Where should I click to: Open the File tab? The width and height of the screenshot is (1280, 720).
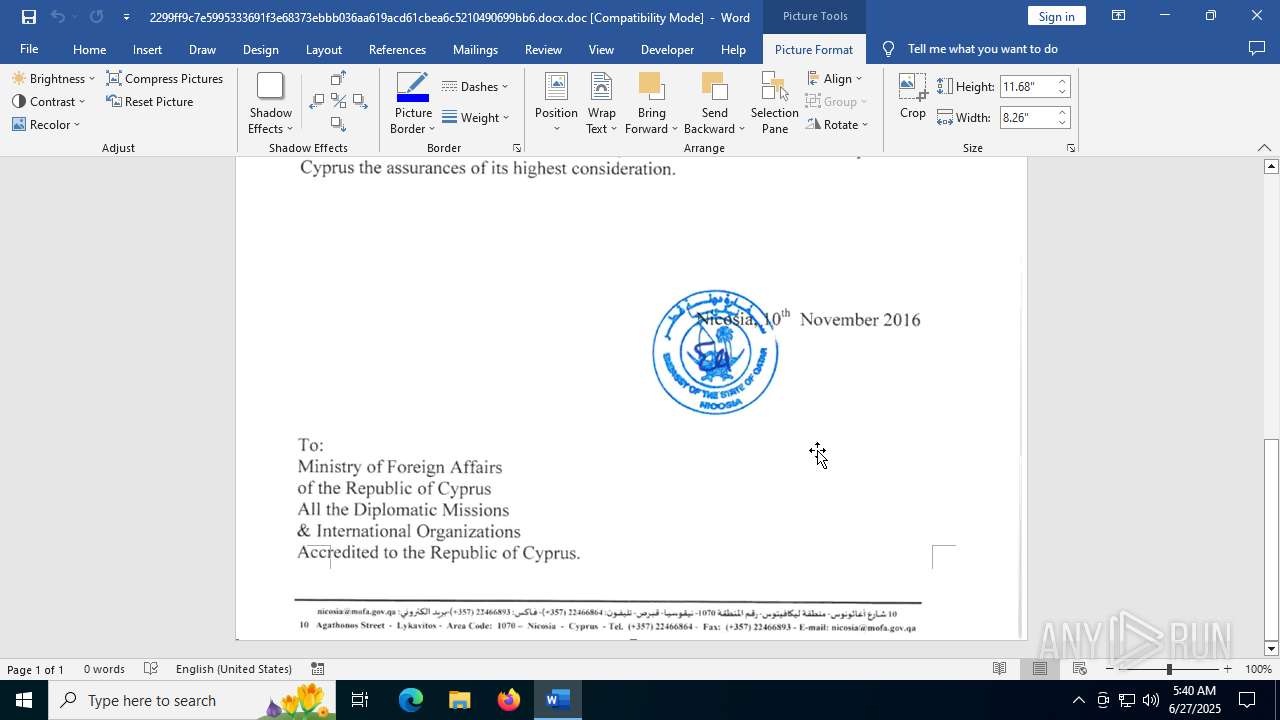(x=29, y=49)
